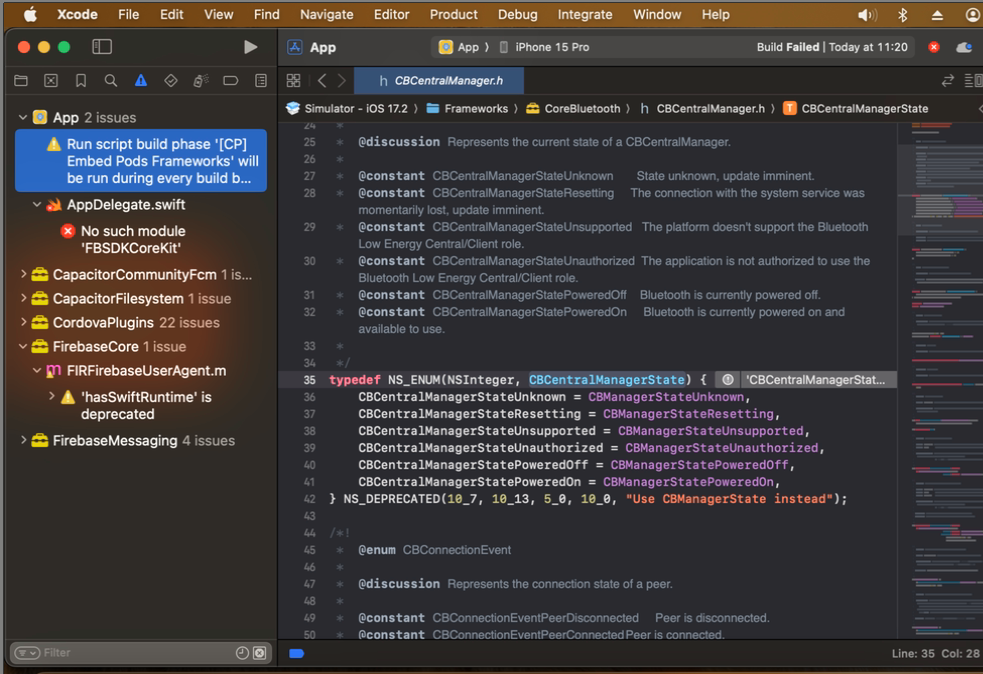Collapse the FirebaseCore group

[23, 346]
